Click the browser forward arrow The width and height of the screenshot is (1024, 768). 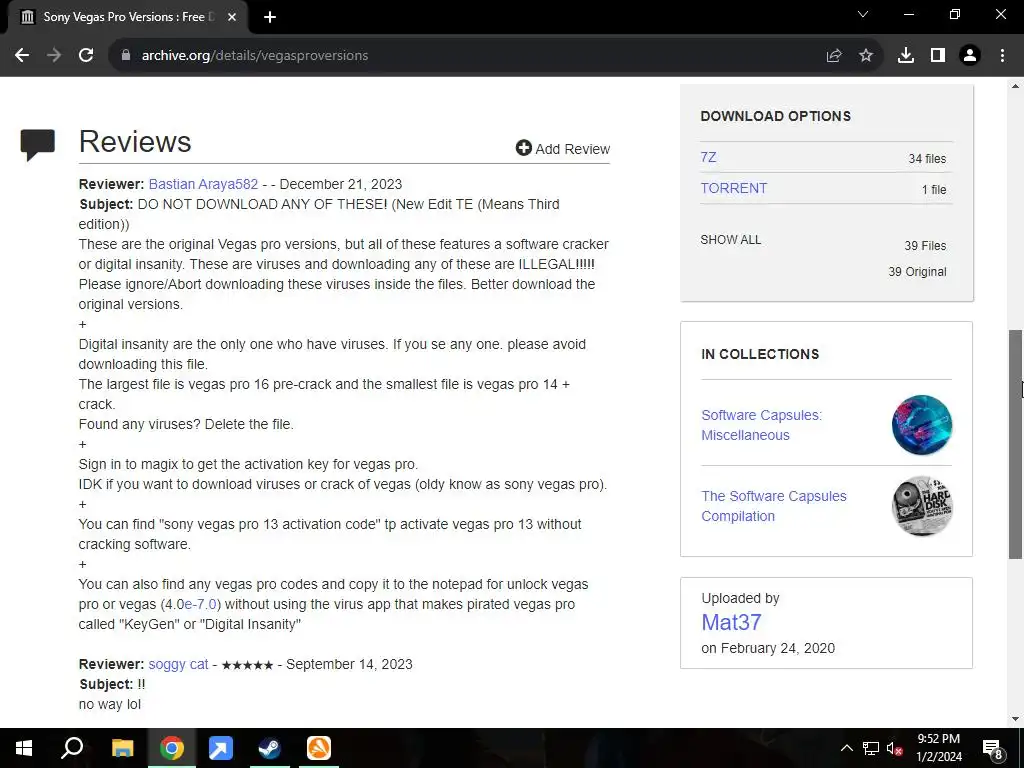[x=54, y=56]
